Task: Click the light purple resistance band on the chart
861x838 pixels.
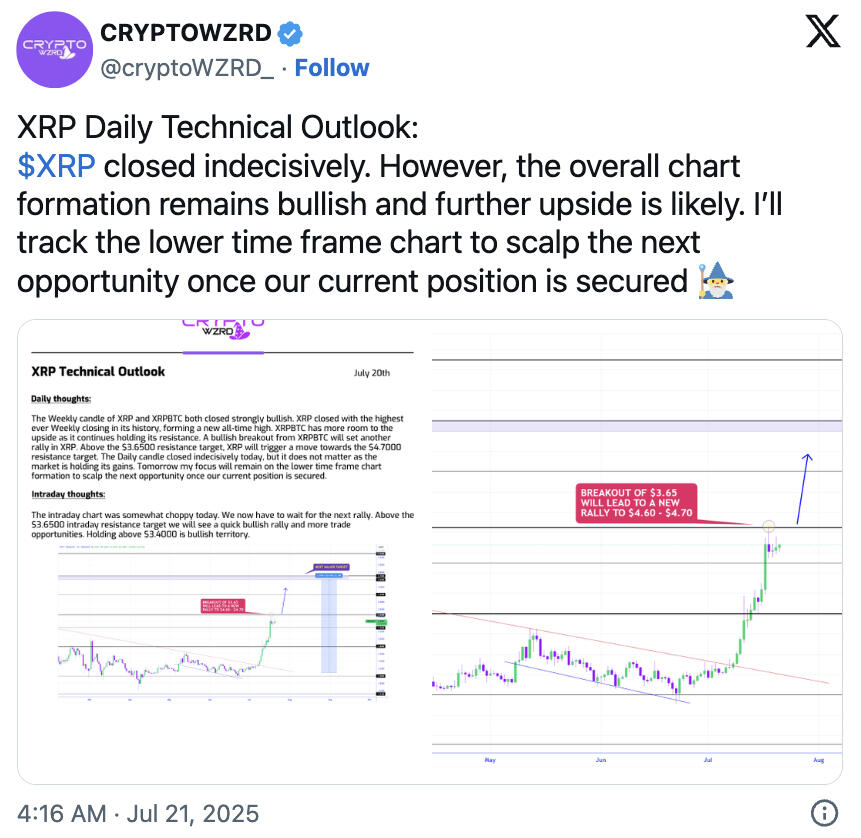Action: (637, 426)
